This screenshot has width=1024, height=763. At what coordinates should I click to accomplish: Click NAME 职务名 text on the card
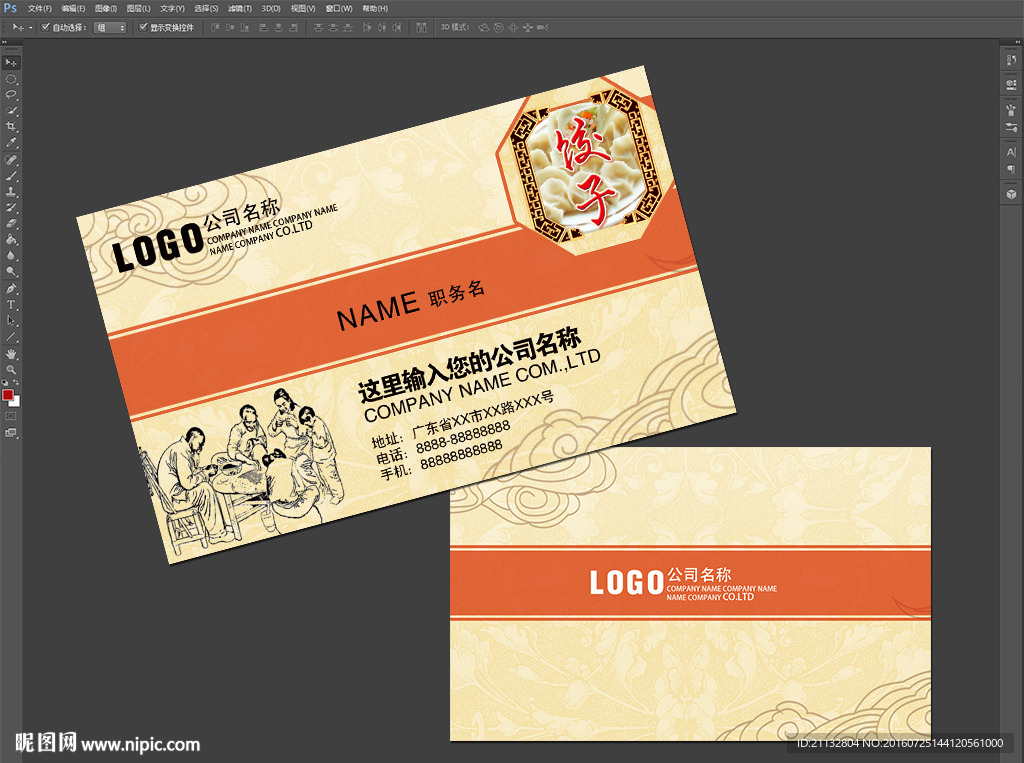tap(411, 304)
